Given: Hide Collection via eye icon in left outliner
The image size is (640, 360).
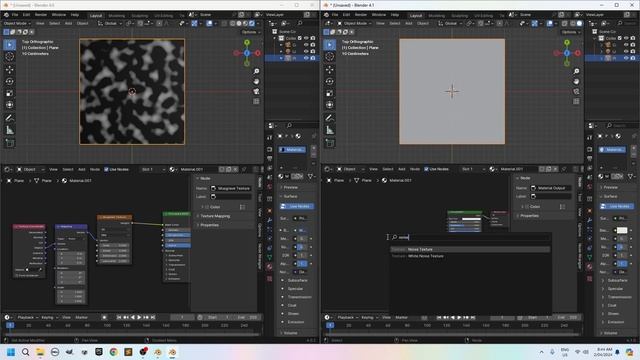Looking at the screenshot, I should [x=306, y=38].
